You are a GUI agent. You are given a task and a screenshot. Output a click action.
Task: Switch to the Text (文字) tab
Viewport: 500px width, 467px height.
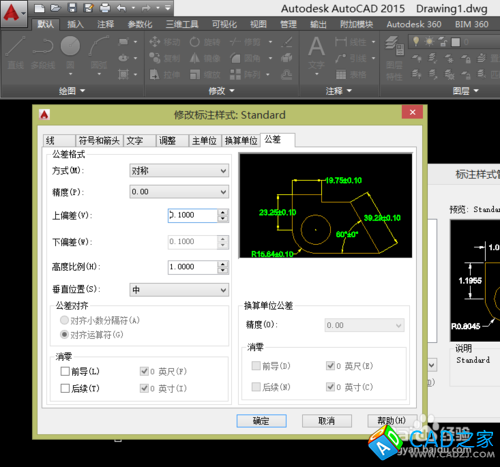pos(139,141)
